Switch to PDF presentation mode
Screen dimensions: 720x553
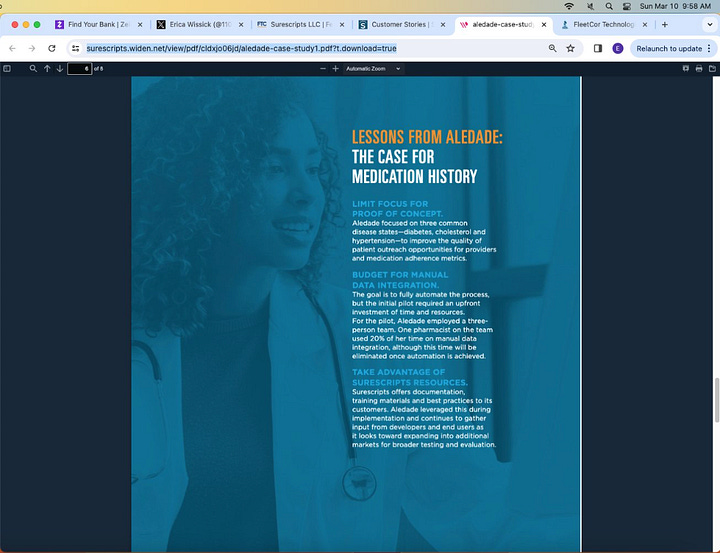tap(686, 69)
